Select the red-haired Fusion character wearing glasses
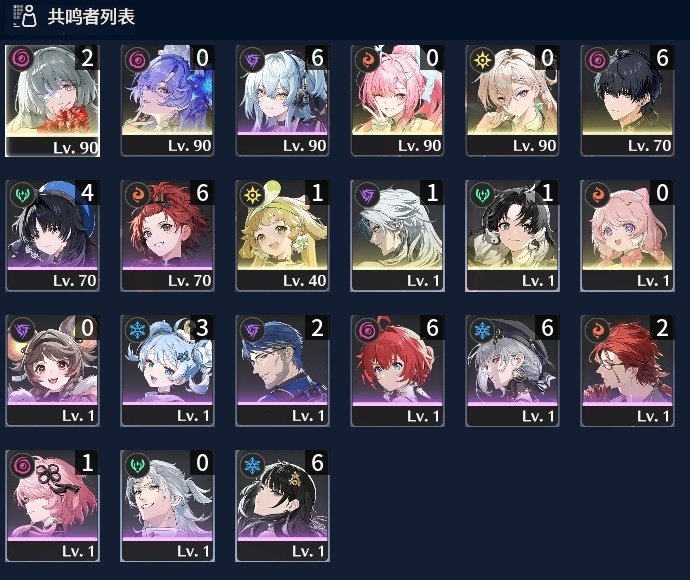This screenshot has height=580, width=690. click(627, 371)
